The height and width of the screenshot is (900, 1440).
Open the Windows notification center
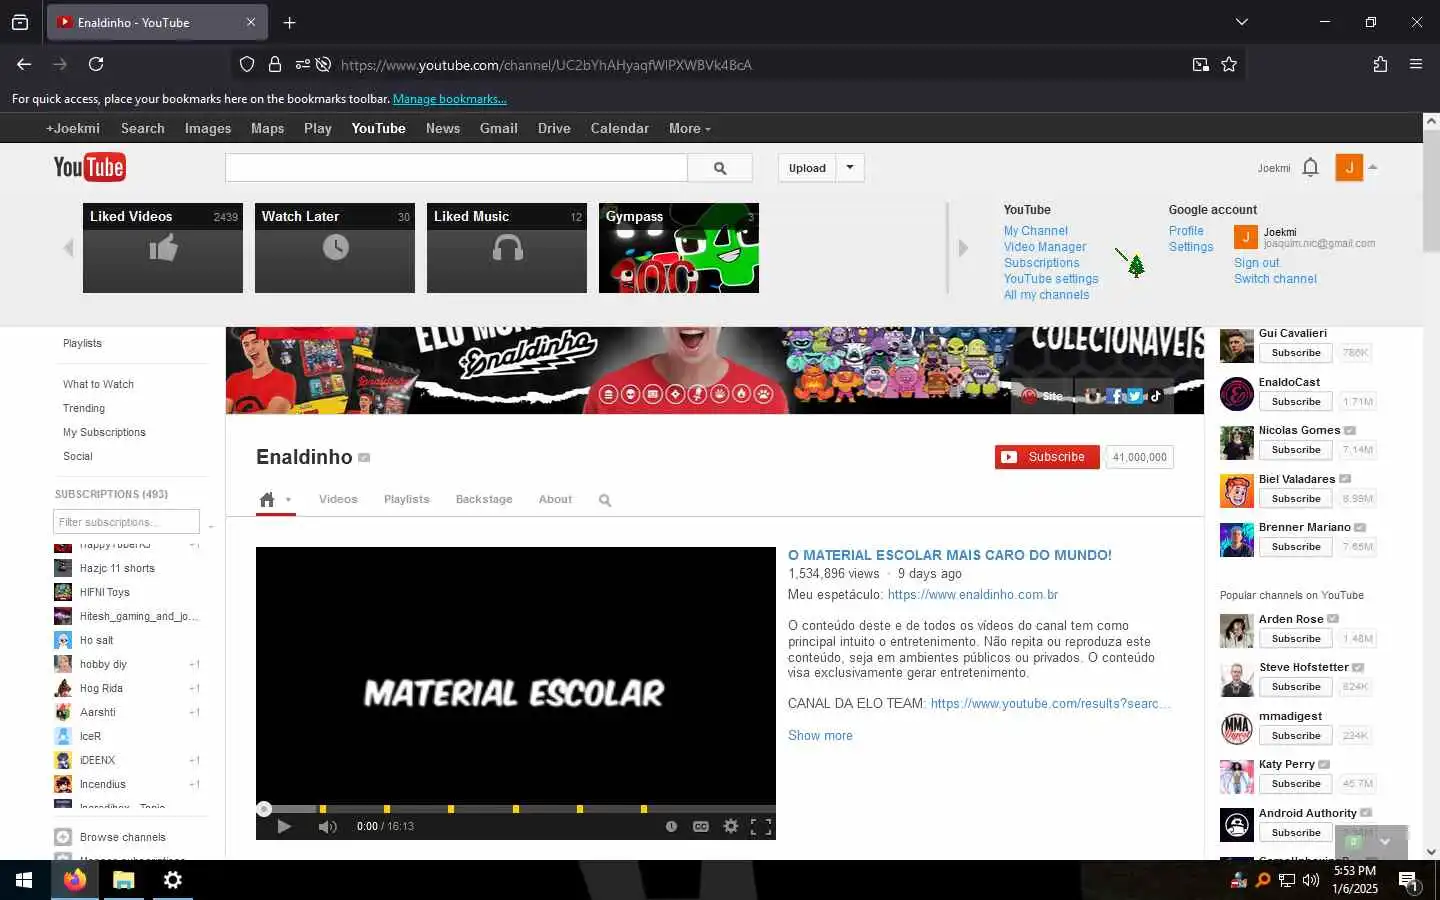[1408, 880]
